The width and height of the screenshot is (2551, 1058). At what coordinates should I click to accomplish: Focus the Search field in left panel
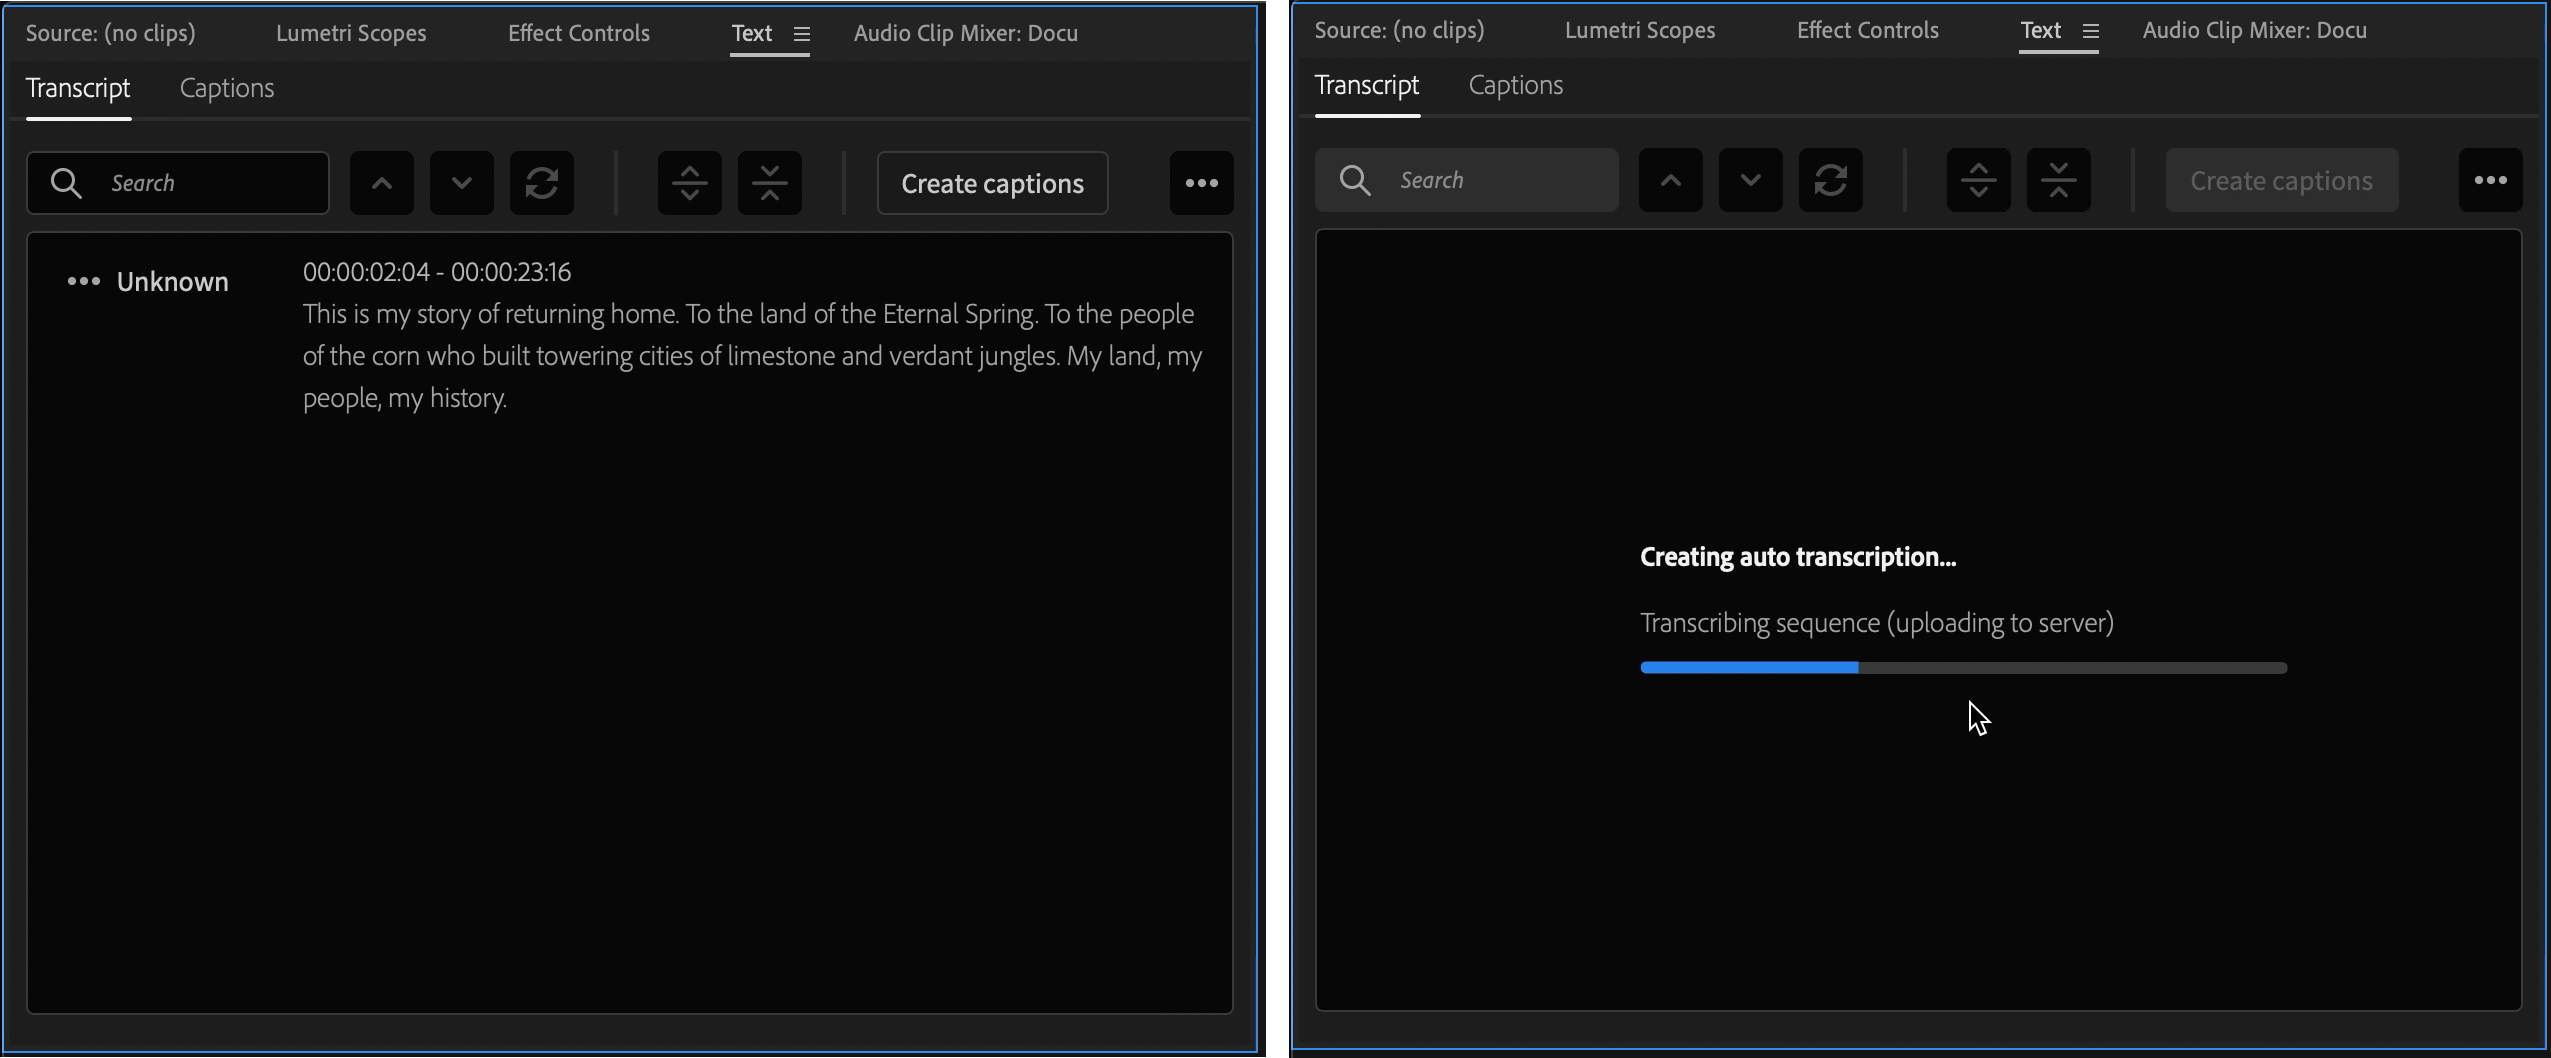[x=178, y=183]
